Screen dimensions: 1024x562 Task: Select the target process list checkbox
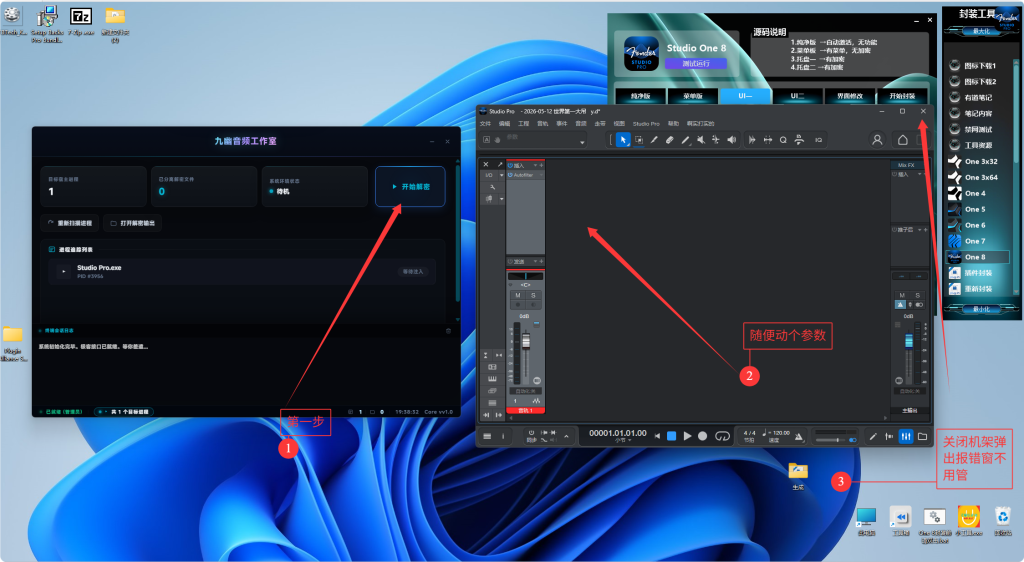coord(52,249)
